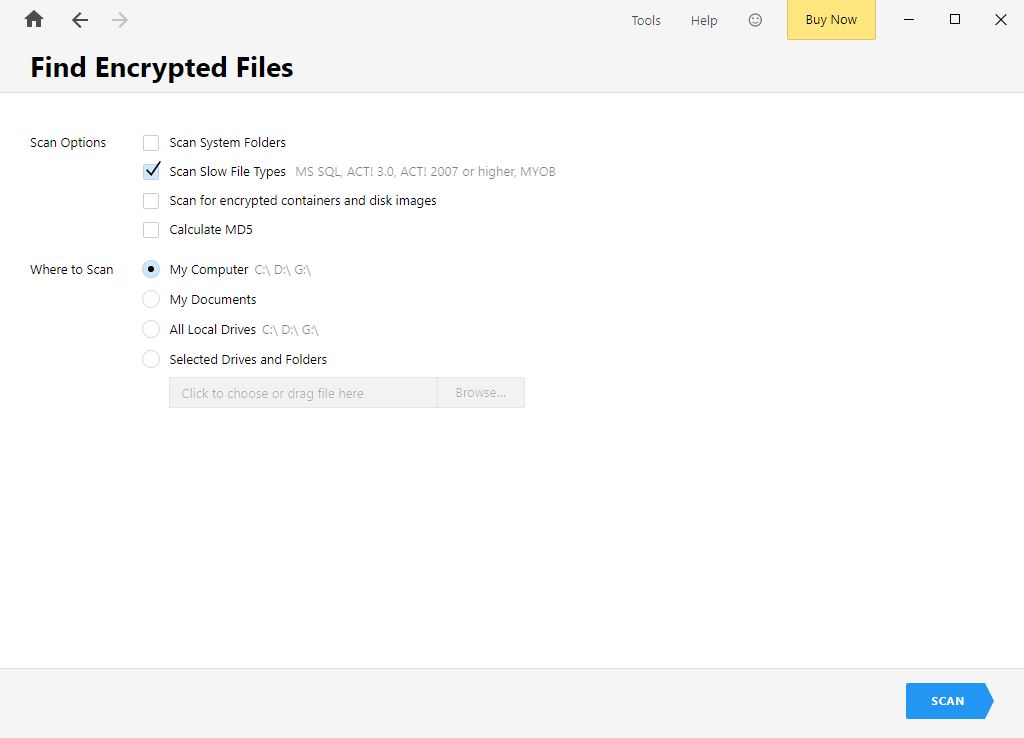The height and width of the screenshot is (738, 1024).
Task: Choose Selected Drives and Folders option
Action: (151, 359)
